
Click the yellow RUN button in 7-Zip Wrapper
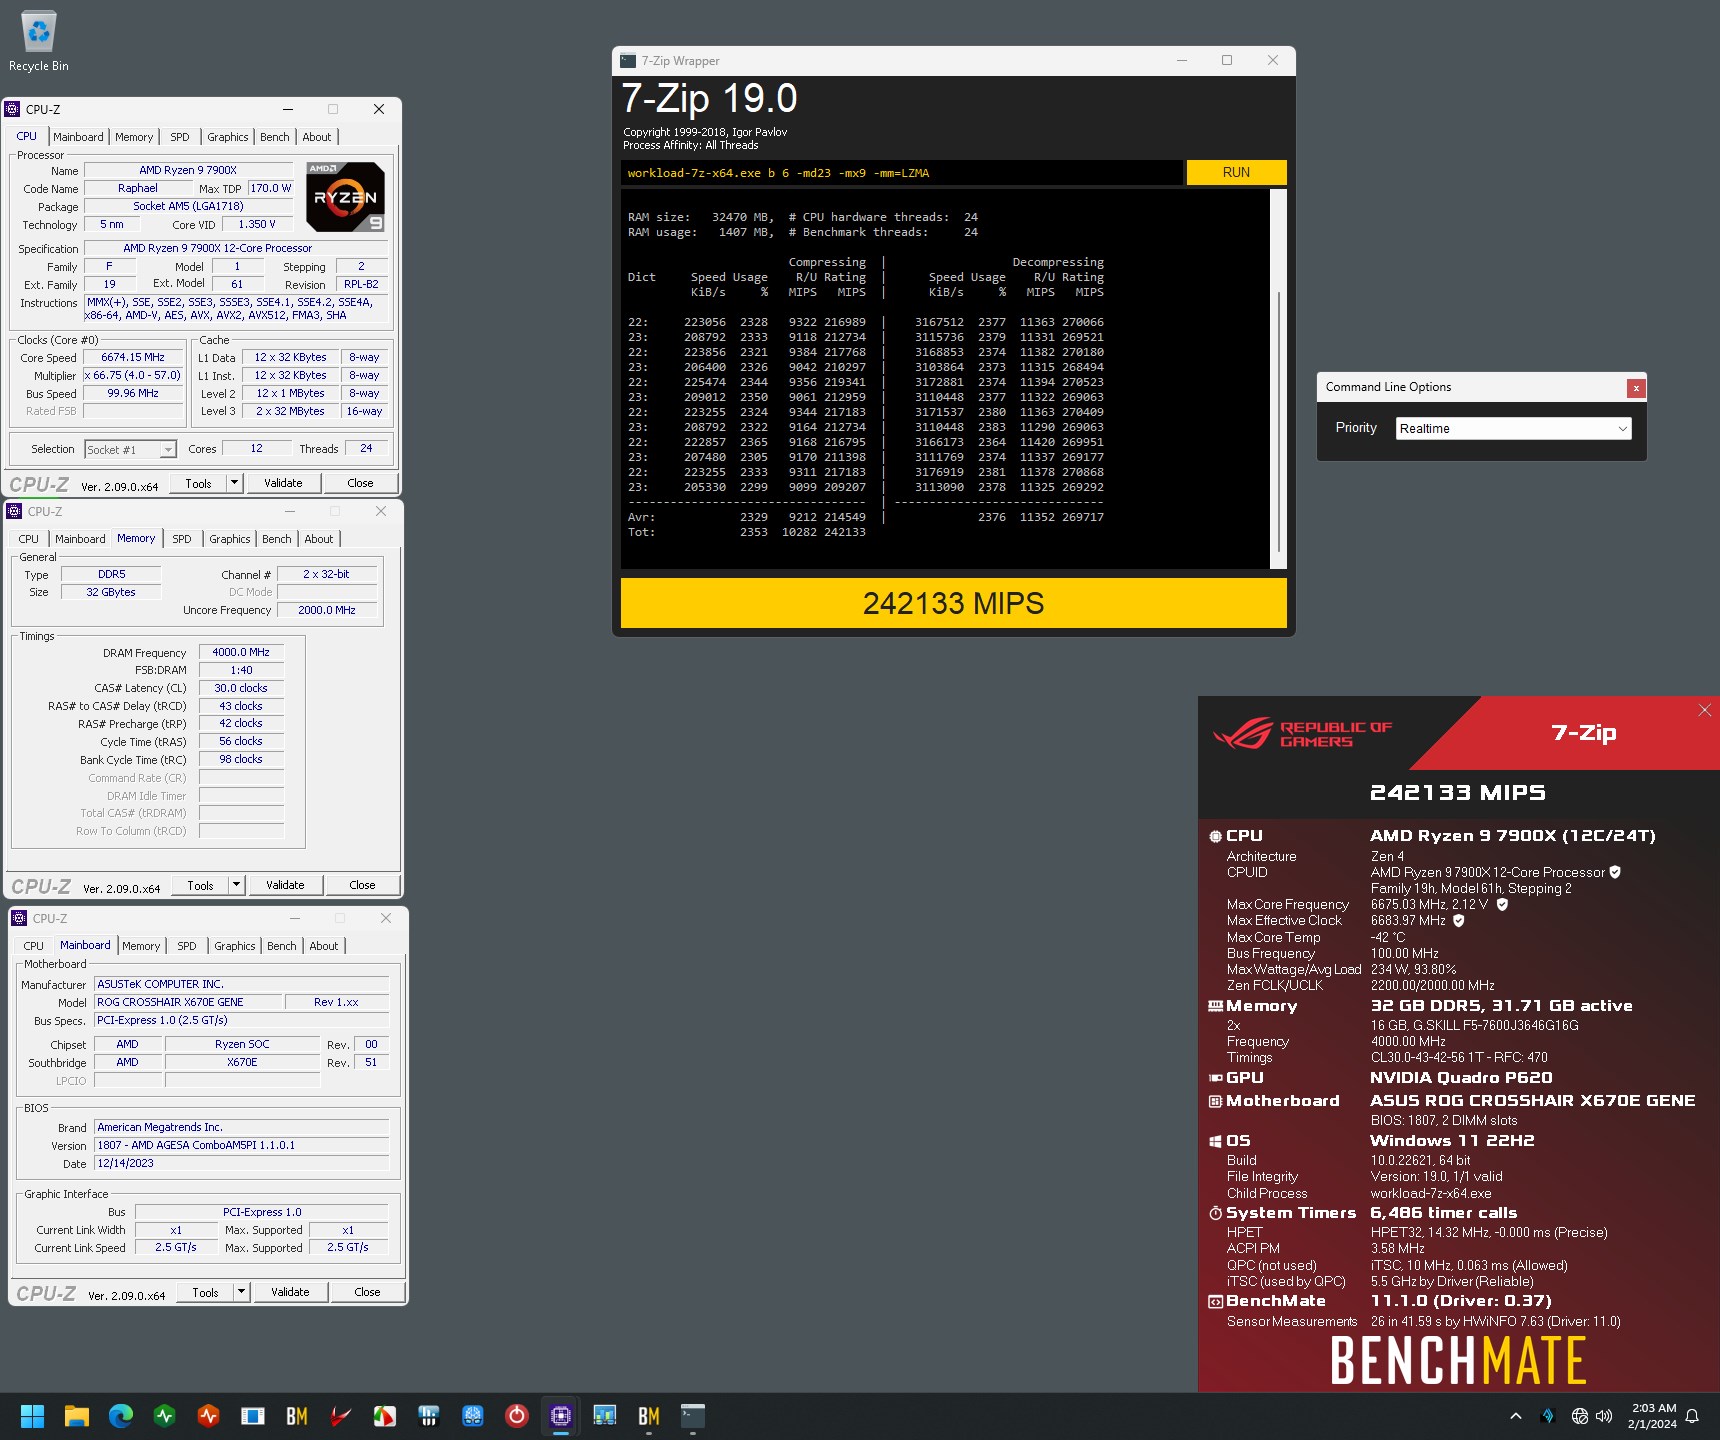(x=1236, y=173)
